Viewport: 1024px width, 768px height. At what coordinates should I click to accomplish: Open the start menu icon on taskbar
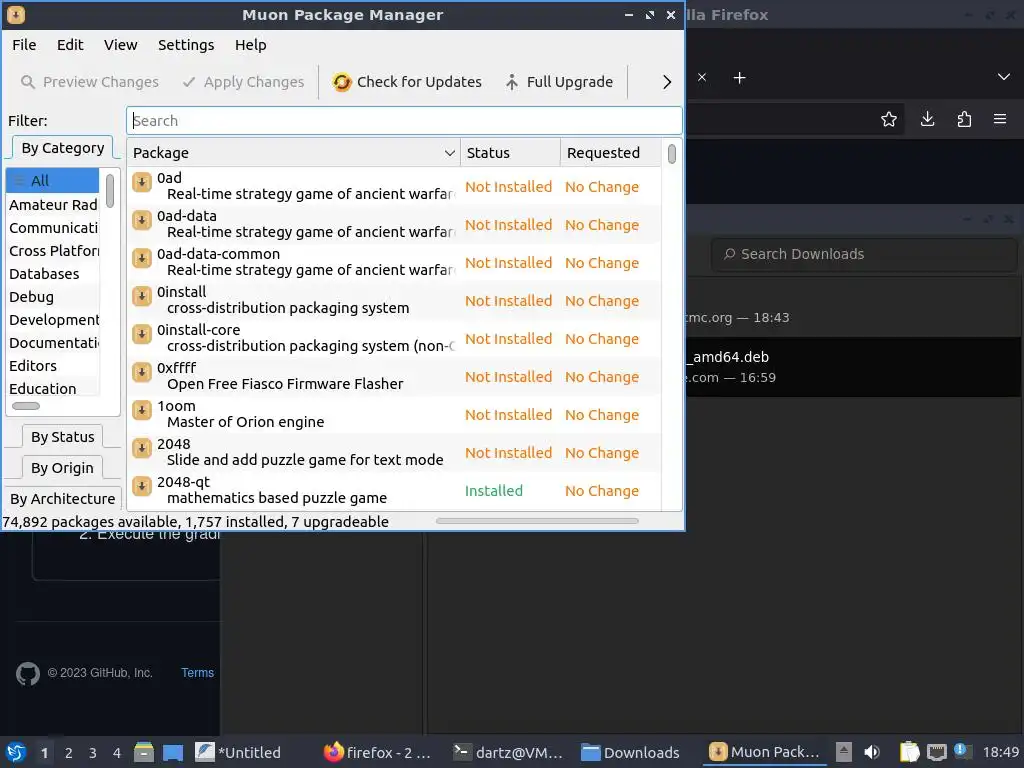coord(16,752)
